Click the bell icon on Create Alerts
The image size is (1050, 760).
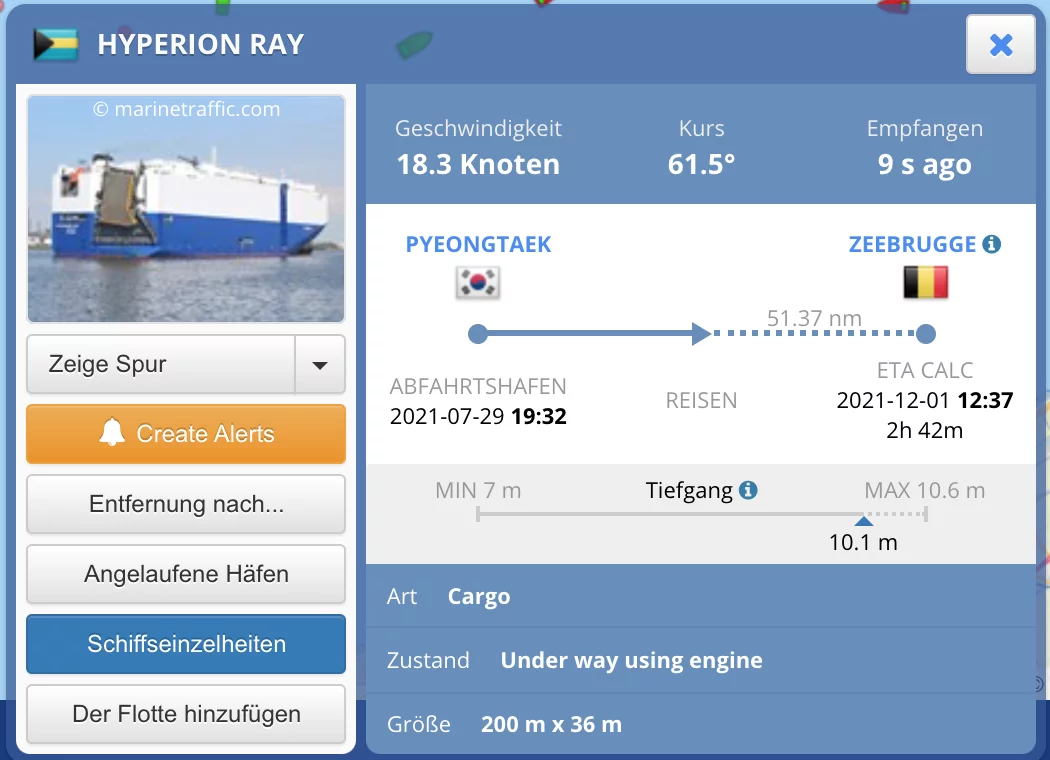pyautogui.click(x=111, y=433)
